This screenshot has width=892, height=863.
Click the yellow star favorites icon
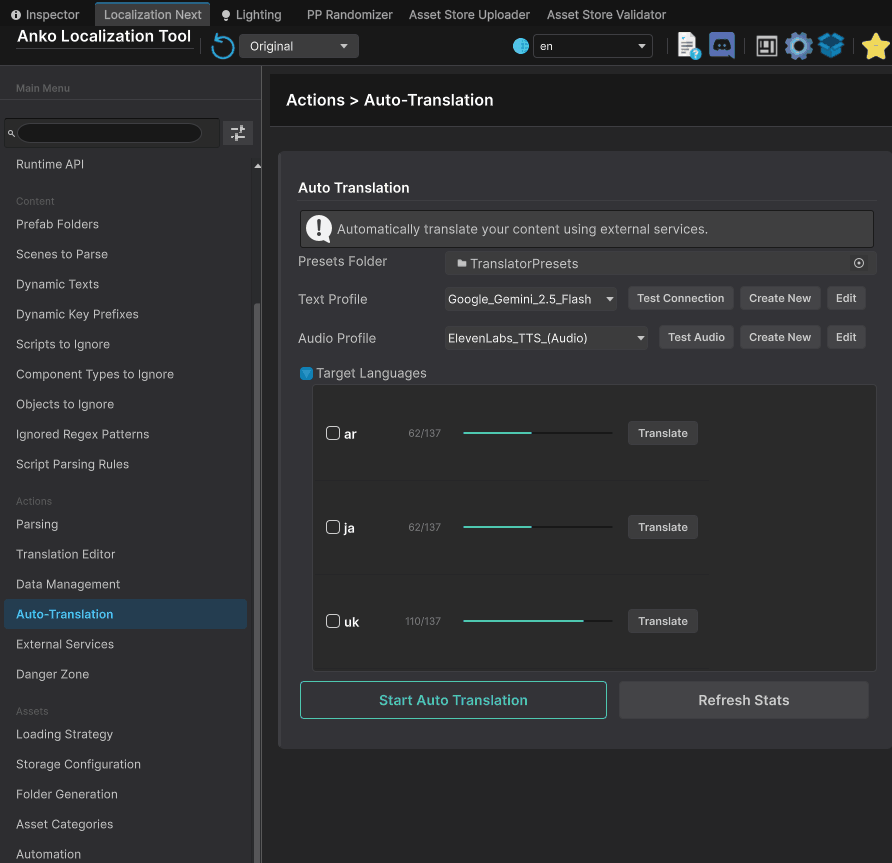click(x=876, y=45)
